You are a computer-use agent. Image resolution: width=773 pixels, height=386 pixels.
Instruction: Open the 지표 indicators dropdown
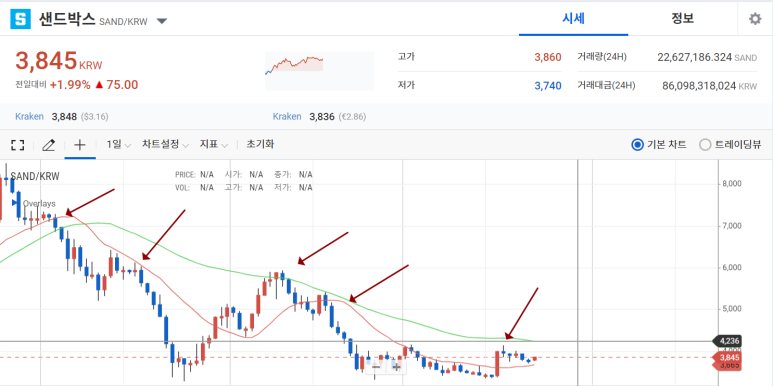tap(213, 145)
